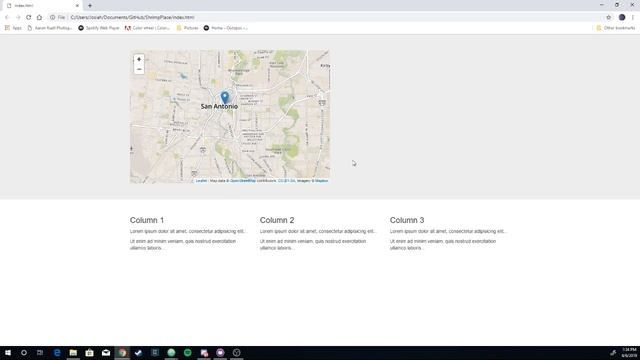
Task: Open the Other bookmarks folder
Action: pos(616,28)
